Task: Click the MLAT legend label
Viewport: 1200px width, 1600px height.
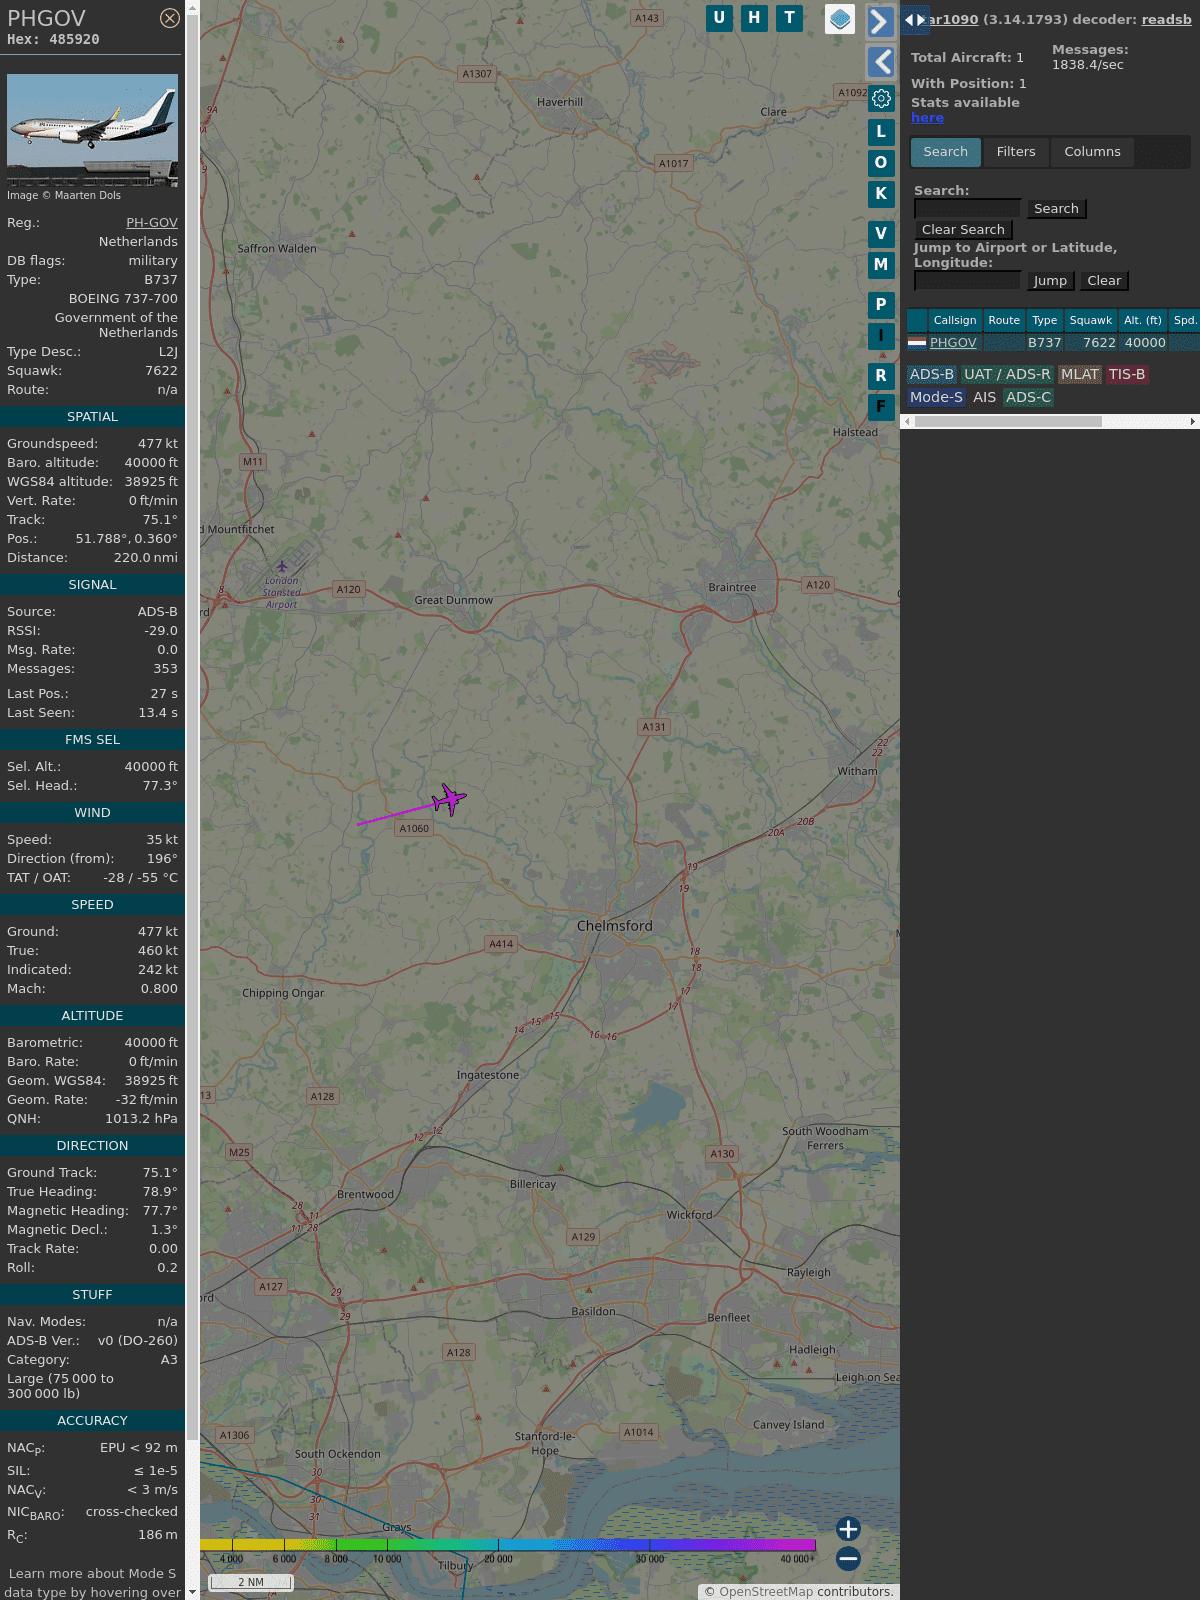Action: (x=1079, y=375)
